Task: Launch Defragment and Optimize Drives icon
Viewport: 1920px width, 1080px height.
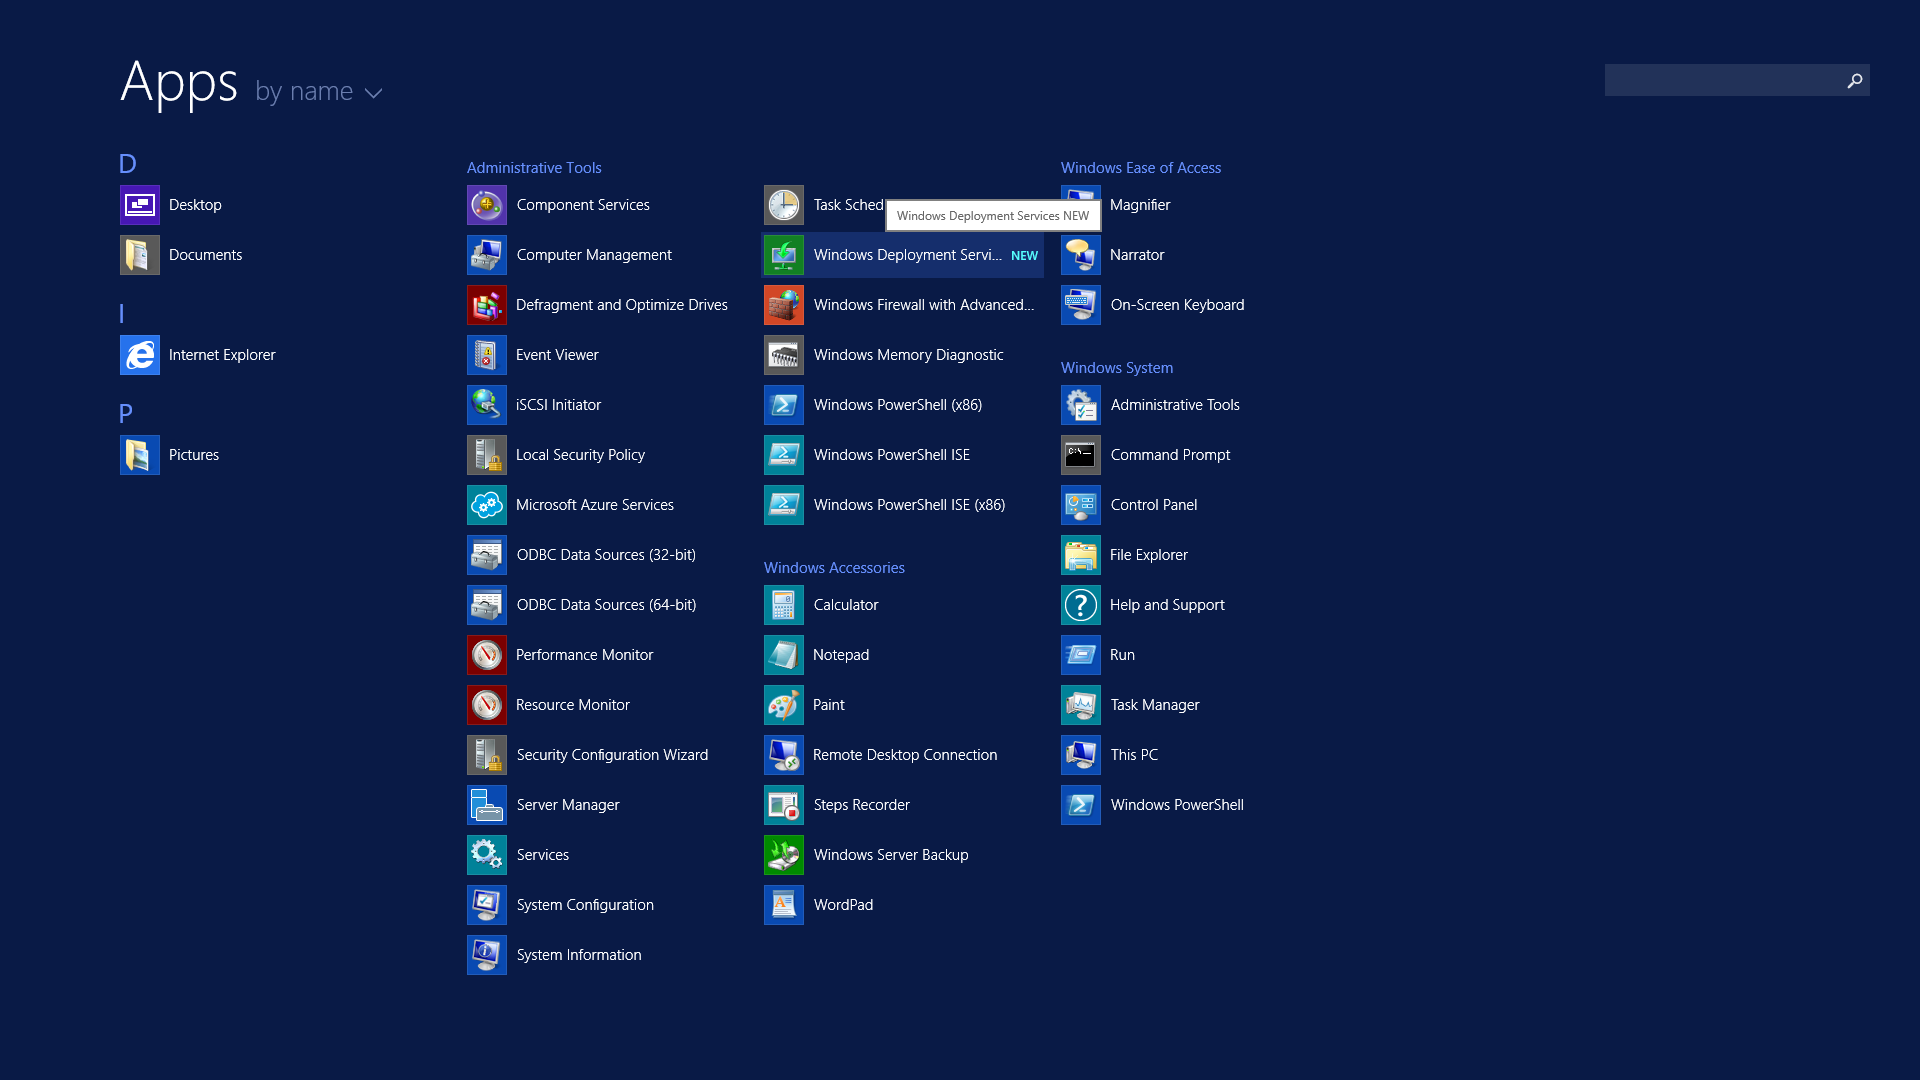Action: click(487, 305)
